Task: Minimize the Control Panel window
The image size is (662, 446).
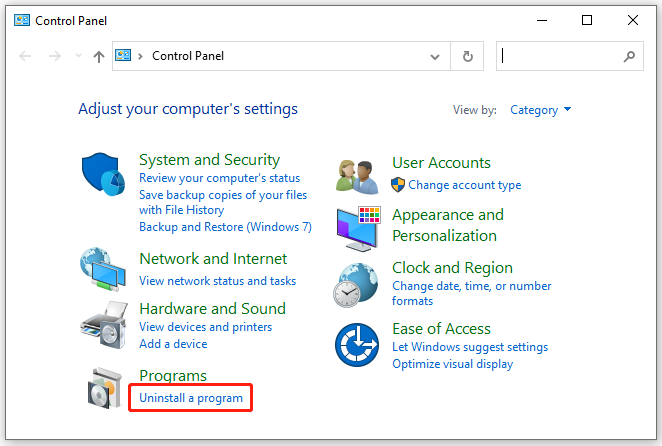Action: pyautogui.click(x=542, y=20)
